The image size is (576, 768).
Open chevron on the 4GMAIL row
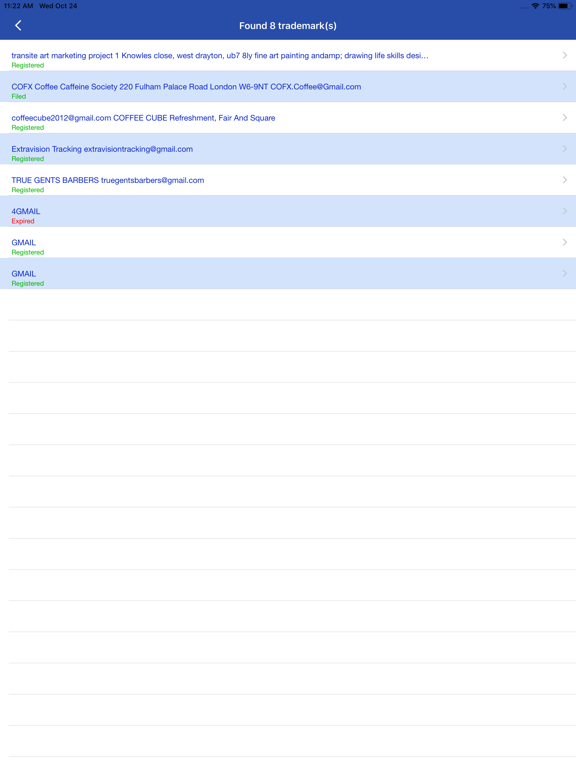click(565, 211)
